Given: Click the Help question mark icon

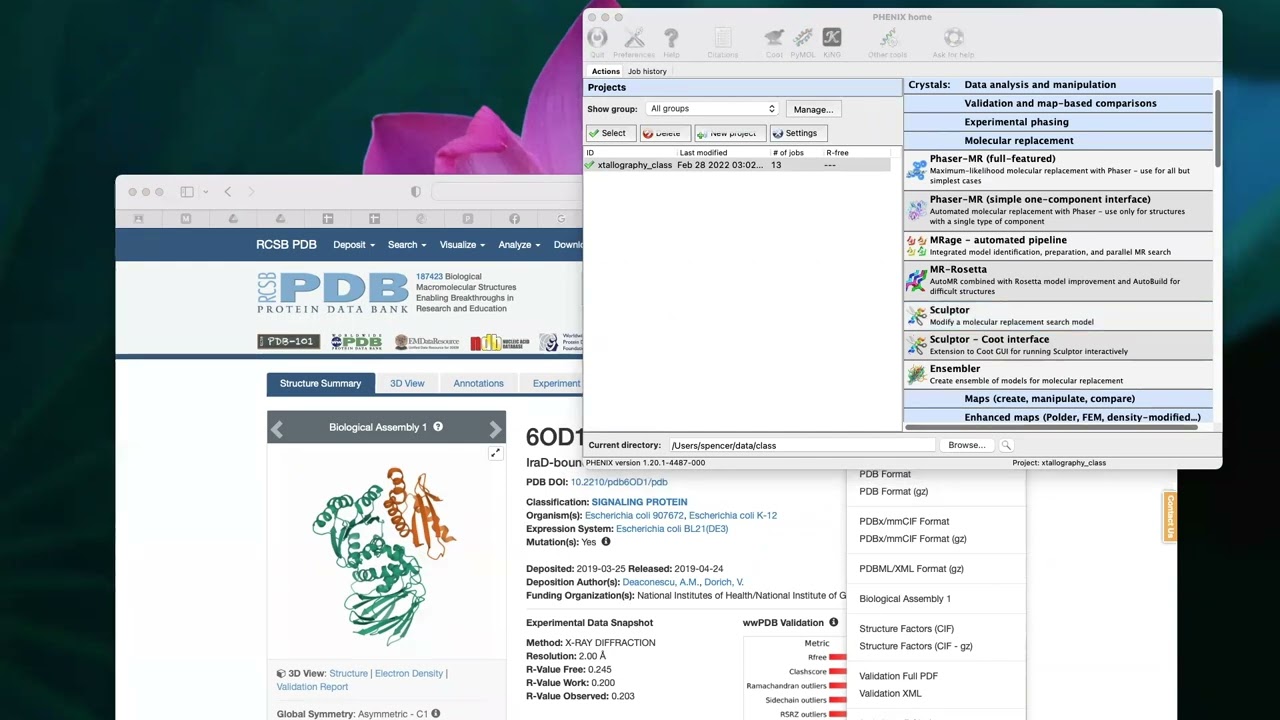Looking at the screenshot, I should tap(671, 38).
